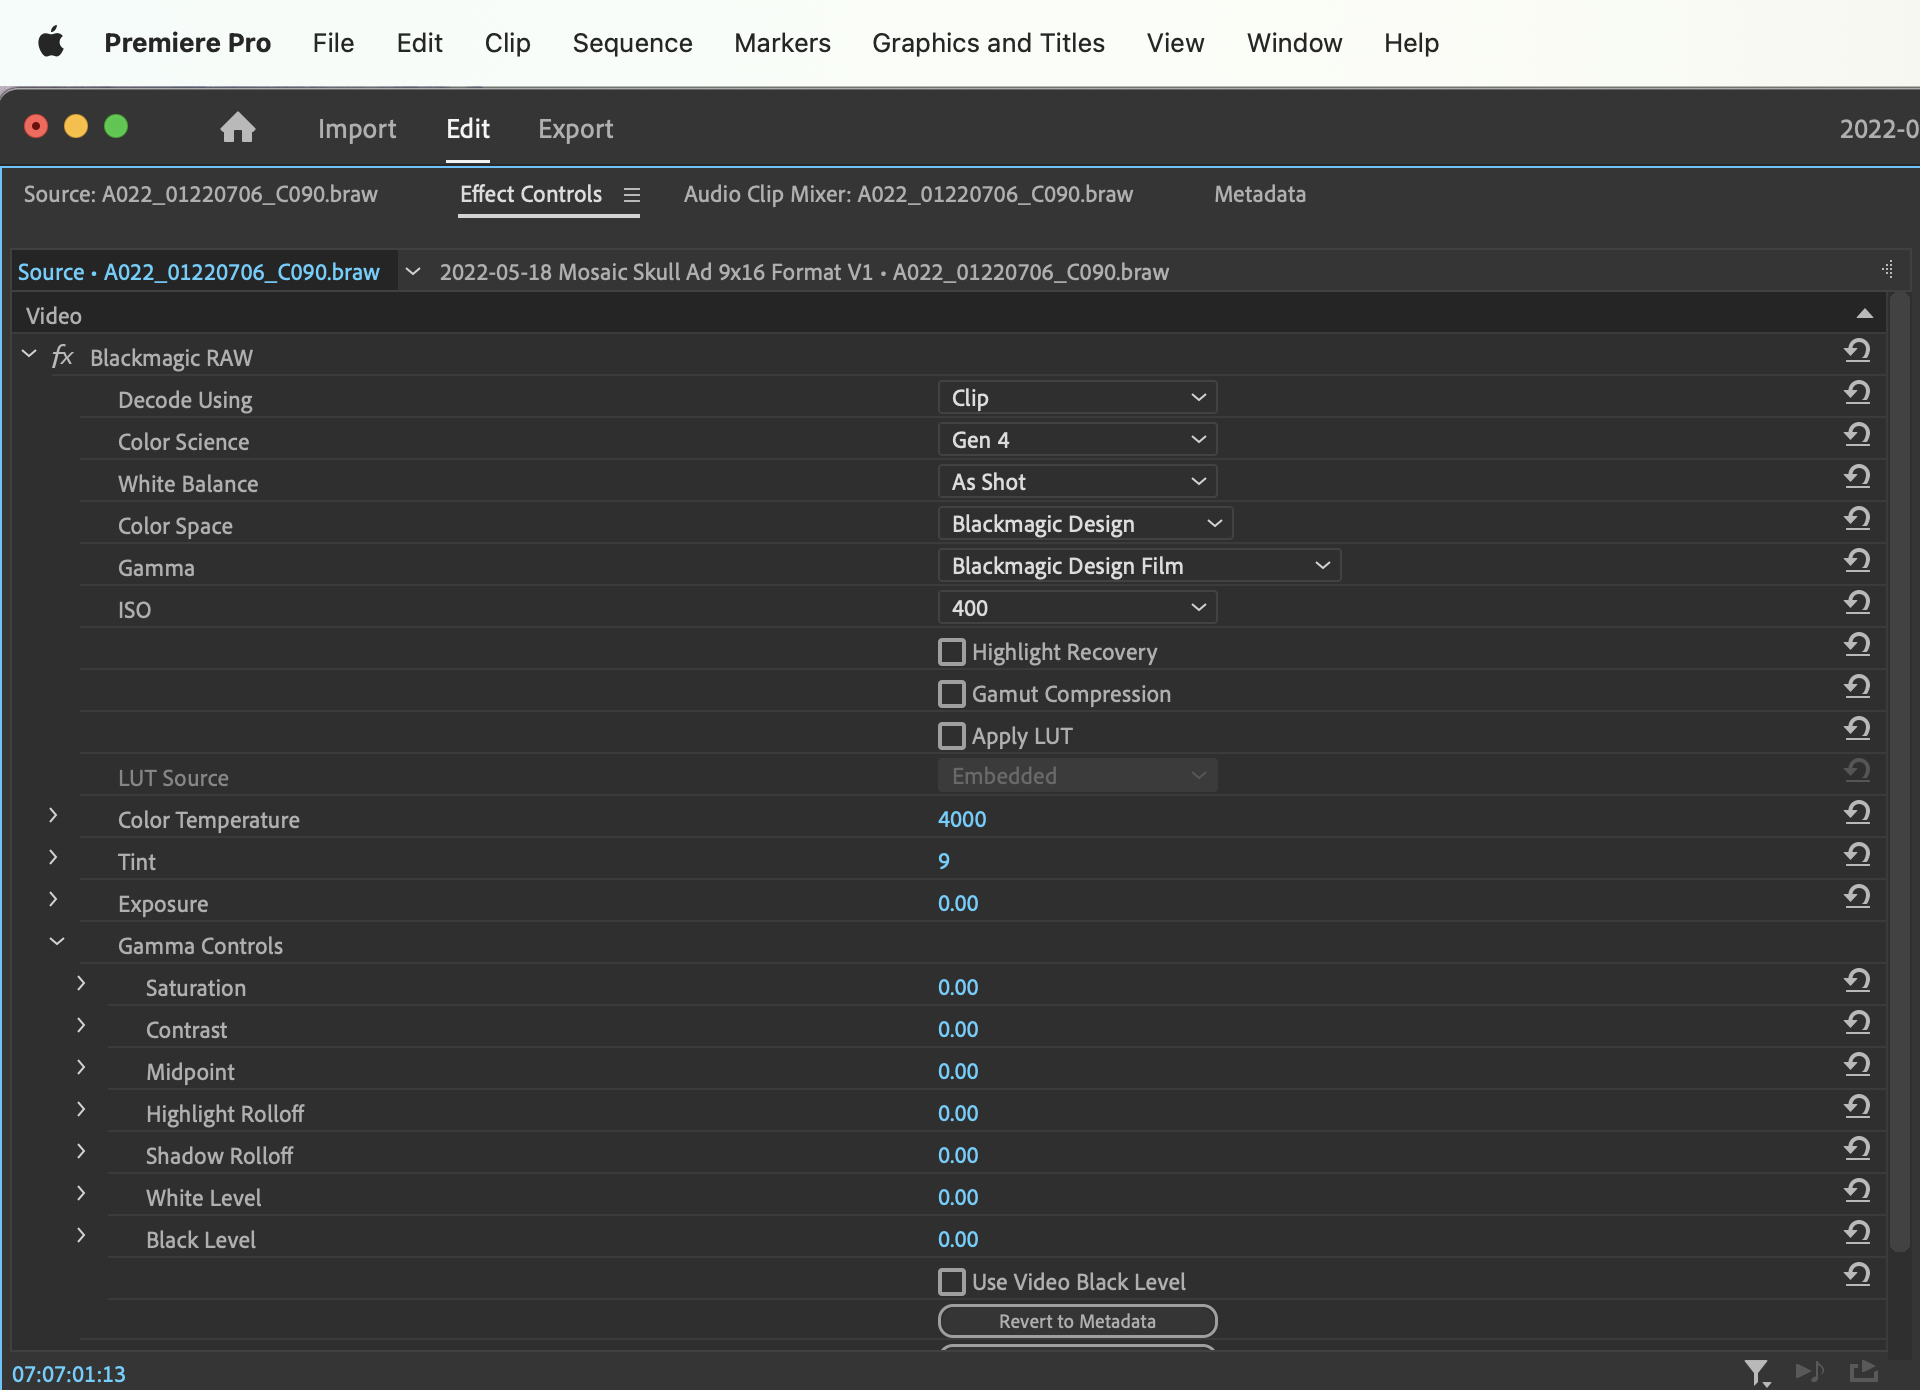Screen dimensions: 1920x1390
Task: Open the Sequence menu
Action: [632, 43]
